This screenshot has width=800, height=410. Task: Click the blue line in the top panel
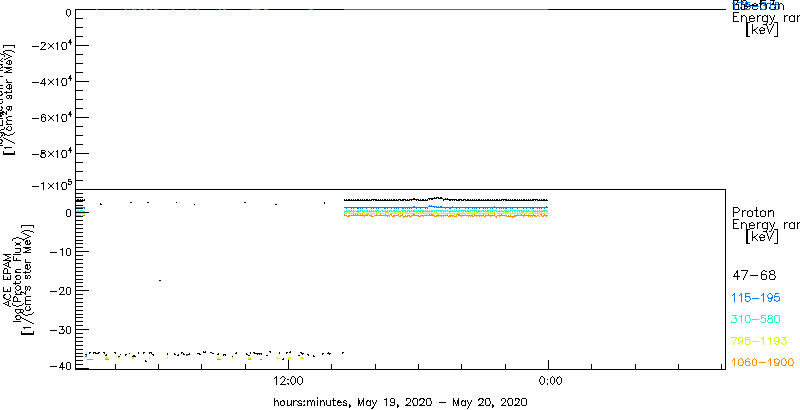[x=446, y=9]
